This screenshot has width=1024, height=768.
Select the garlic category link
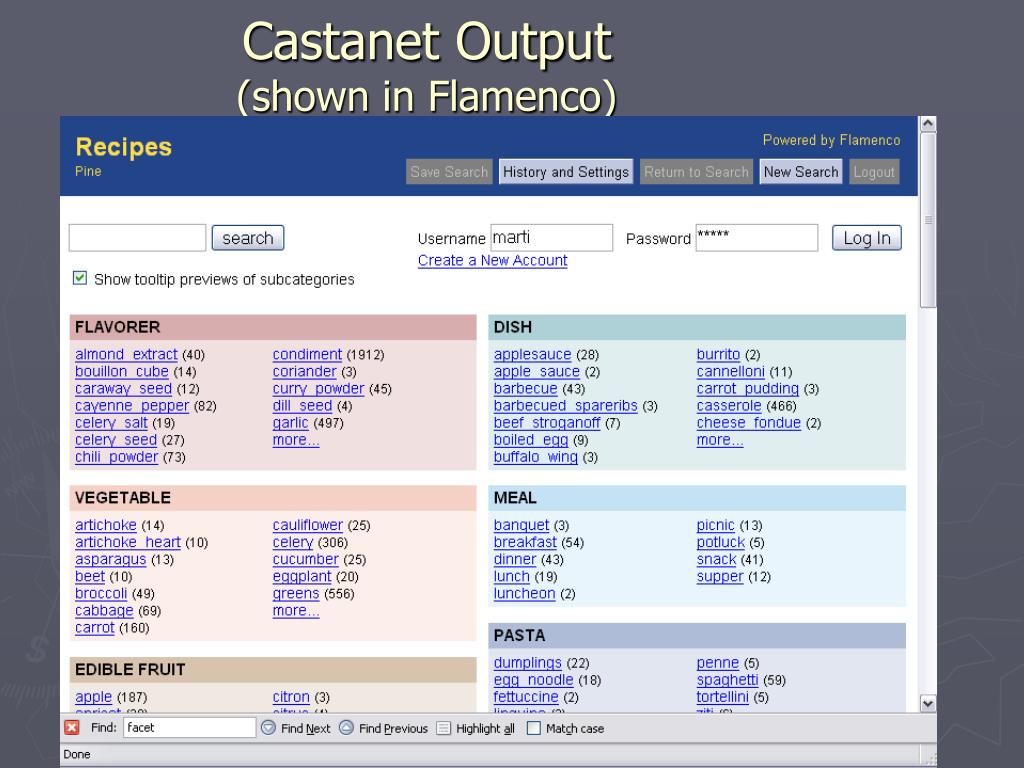point(290,423)
